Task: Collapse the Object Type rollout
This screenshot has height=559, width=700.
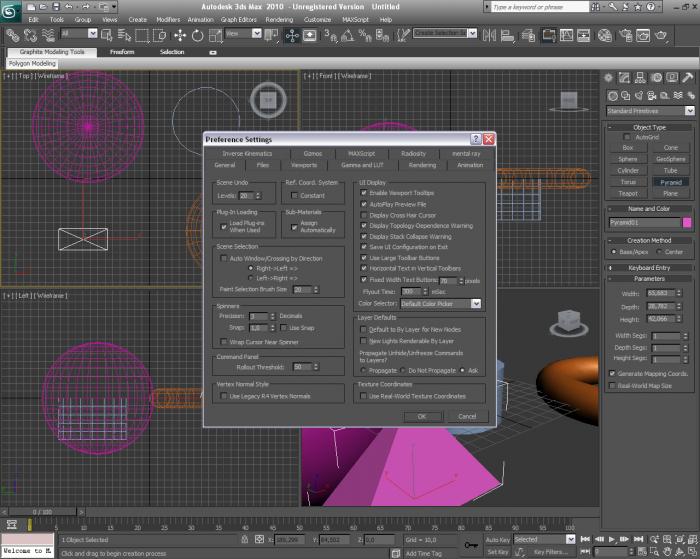Action: tap(649, 127)
